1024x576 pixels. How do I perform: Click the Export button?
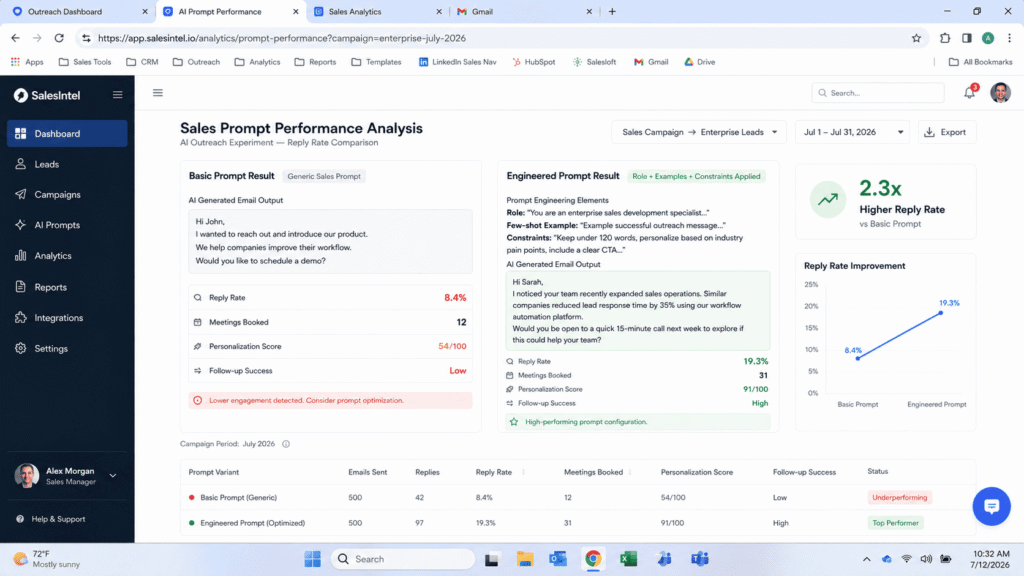[946, 132]
